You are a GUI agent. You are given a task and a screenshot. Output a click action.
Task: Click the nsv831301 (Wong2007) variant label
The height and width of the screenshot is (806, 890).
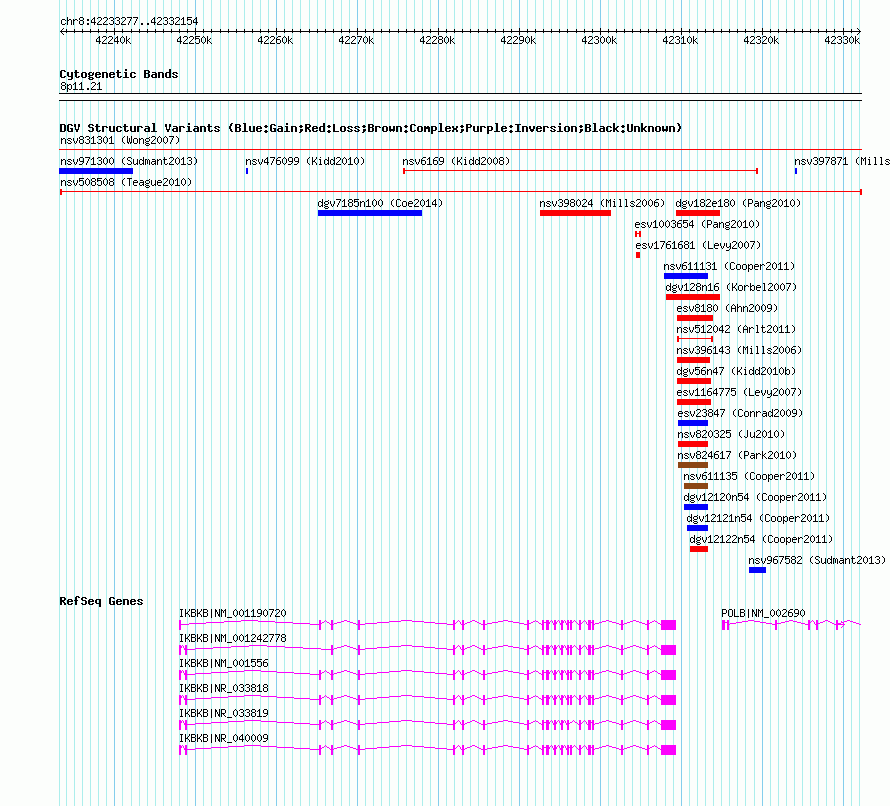point(120,140)
